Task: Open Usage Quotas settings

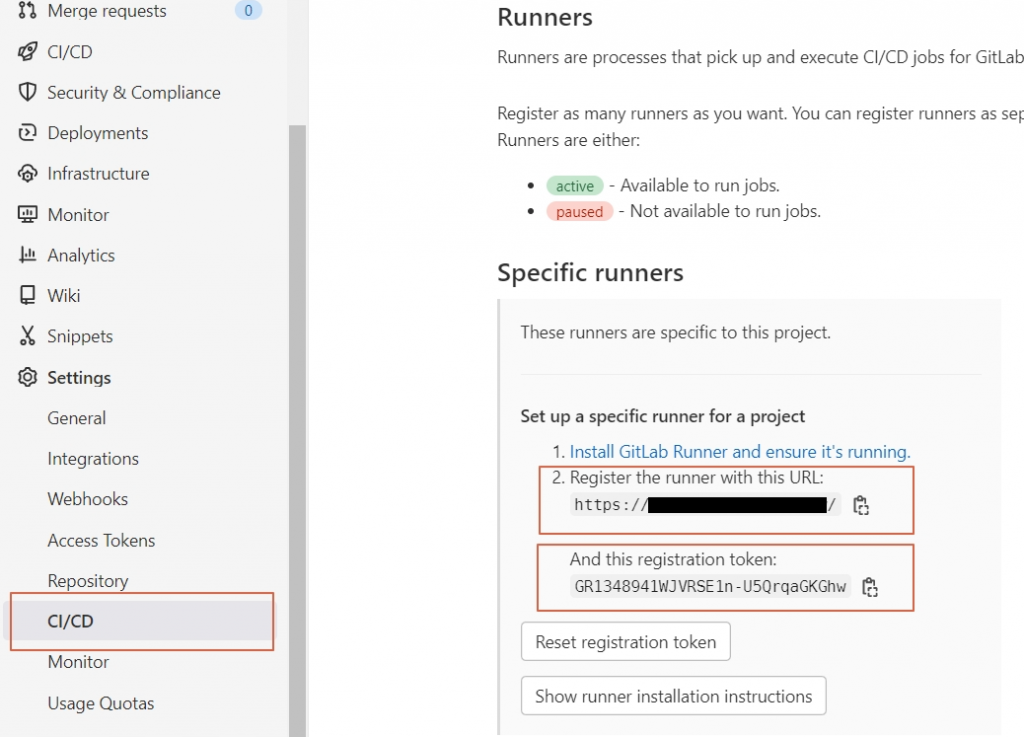Action: point(101,703)
